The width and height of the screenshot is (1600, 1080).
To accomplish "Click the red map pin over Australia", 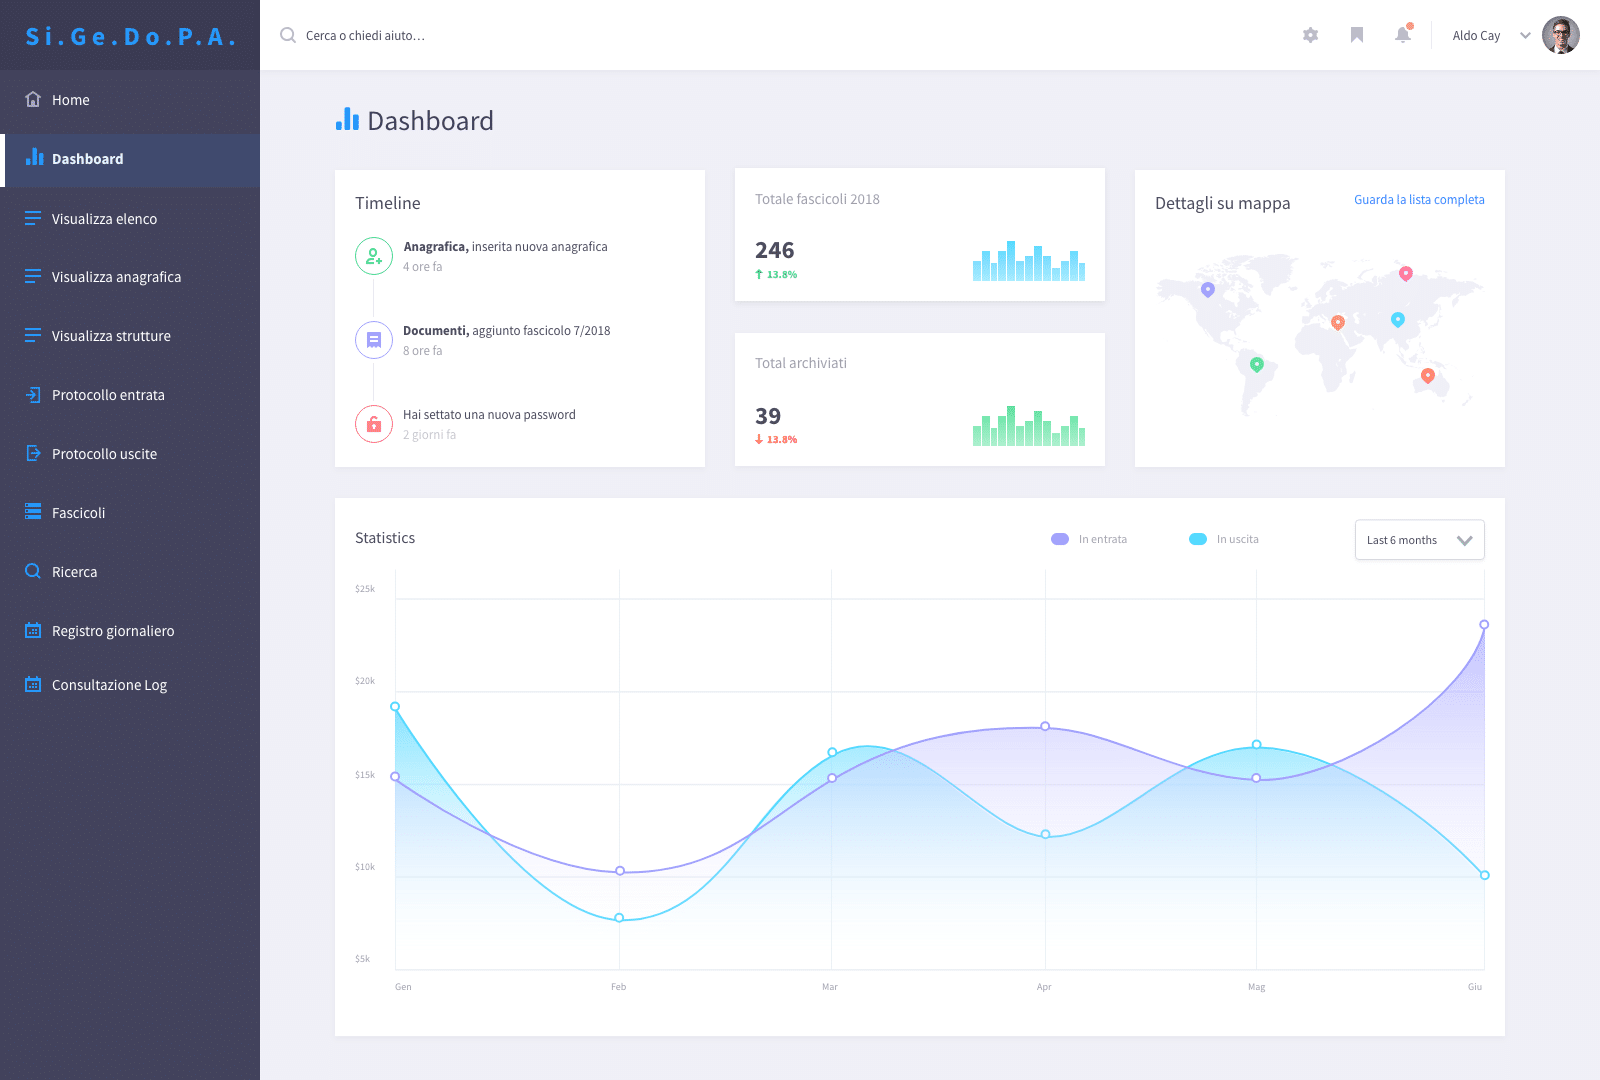I will 1428,376.
